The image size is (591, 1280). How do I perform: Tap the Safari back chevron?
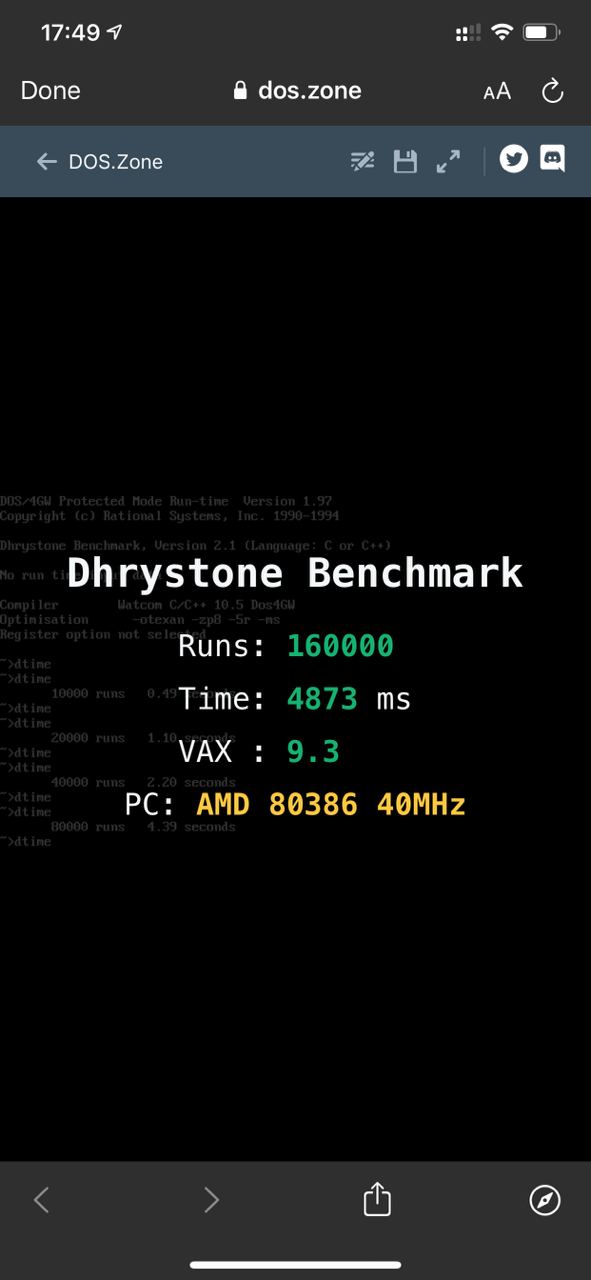click(41, 1199)
